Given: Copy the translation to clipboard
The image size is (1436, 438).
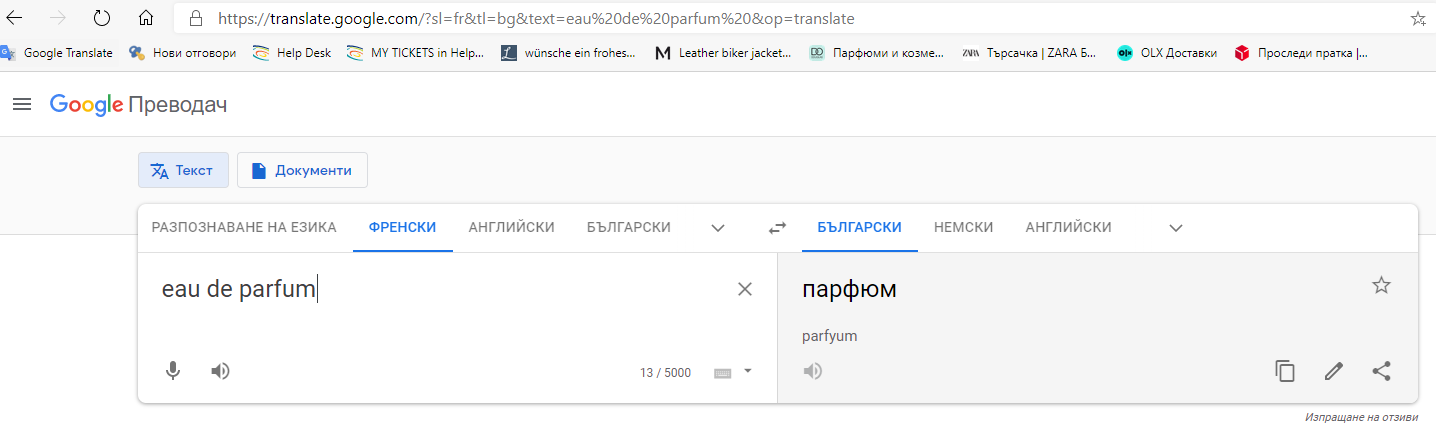Looking at the screenshot, I should [x=1285, y=371].
